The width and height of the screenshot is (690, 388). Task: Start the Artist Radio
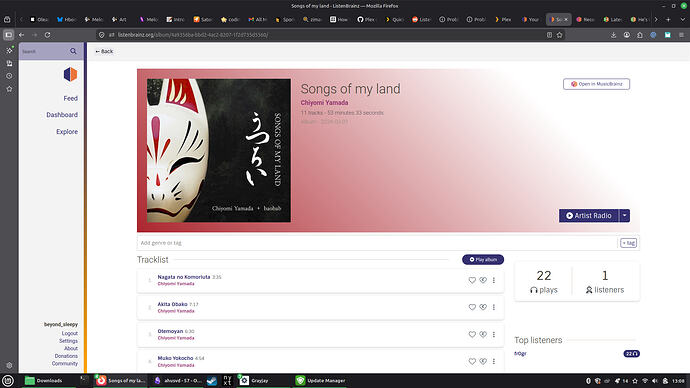(589, 216)
